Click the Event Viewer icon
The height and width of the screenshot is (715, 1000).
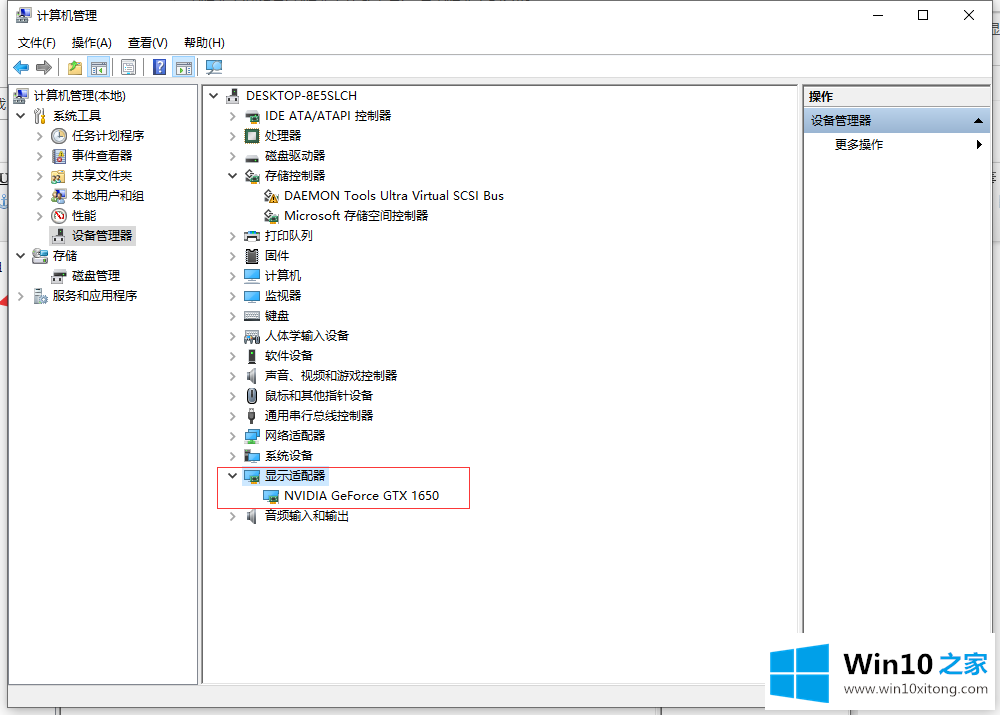click(59, 156)
